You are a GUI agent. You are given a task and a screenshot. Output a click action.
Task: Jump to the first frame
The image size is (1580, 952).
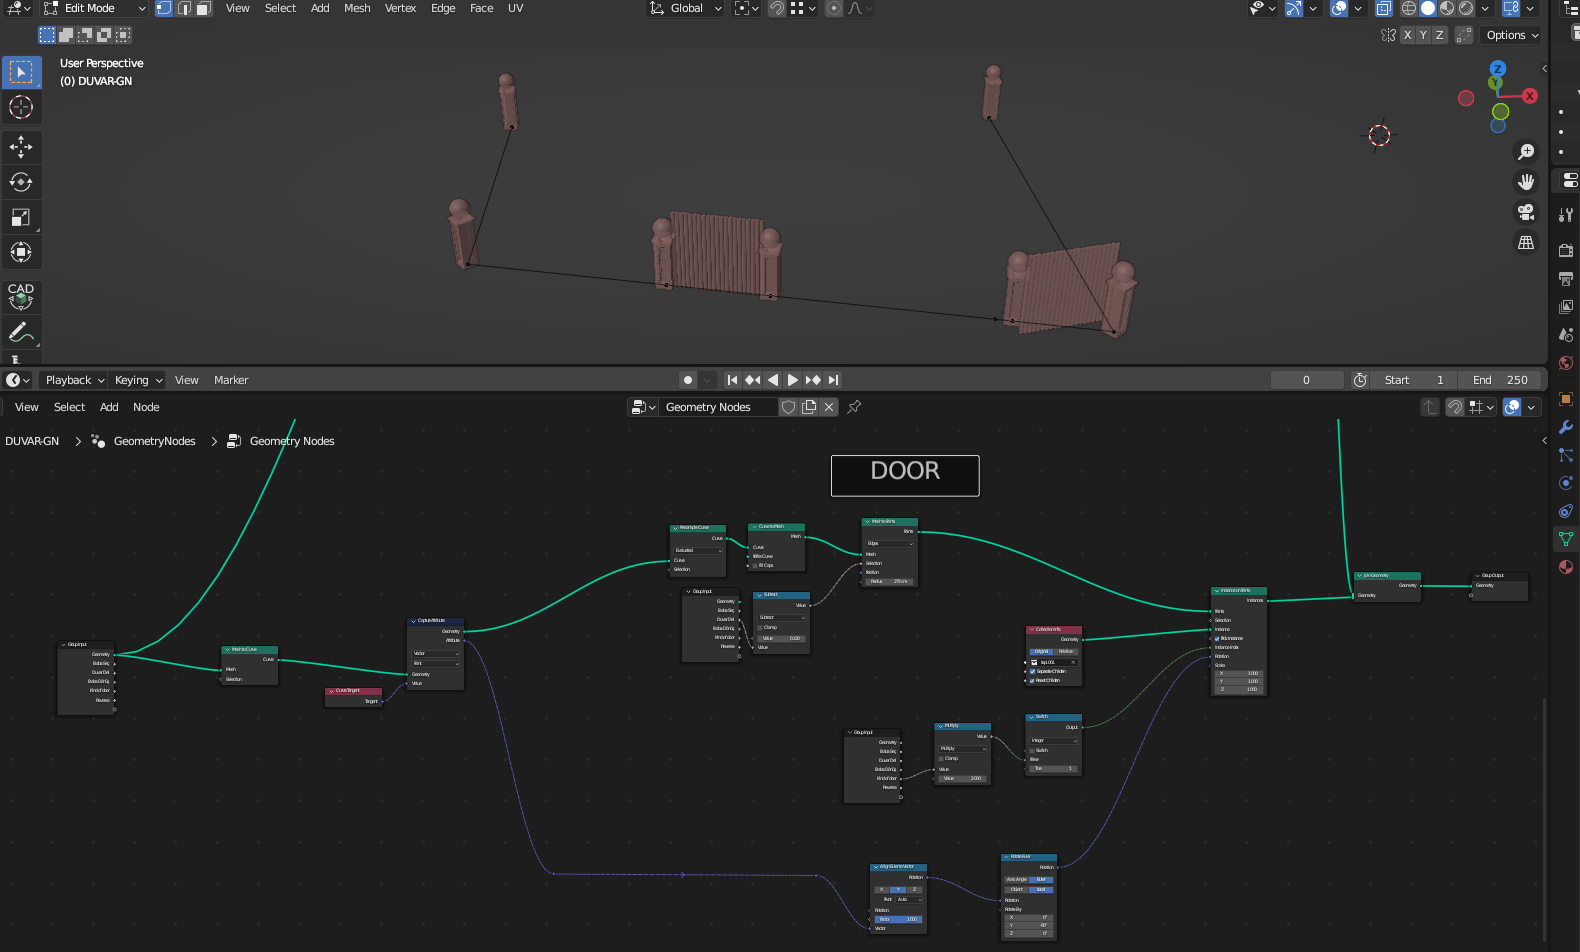click(732, 380)
